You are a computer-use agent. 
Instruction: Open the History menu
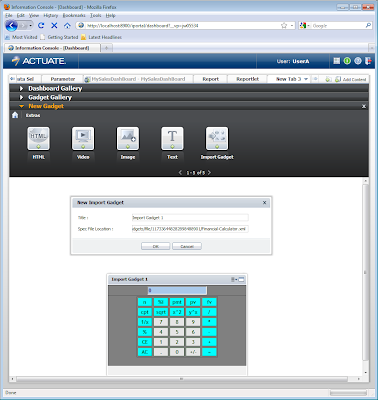(51, 15)
